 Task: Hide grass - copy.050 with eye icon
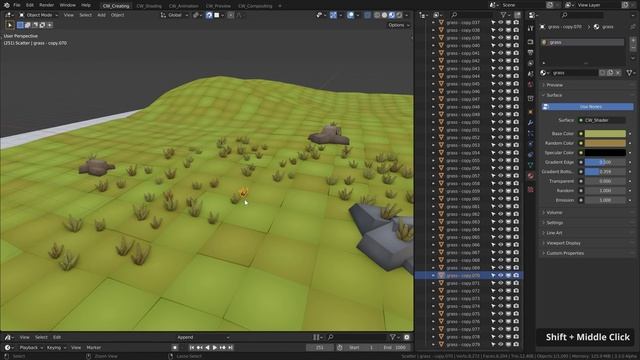coord(500,122)
